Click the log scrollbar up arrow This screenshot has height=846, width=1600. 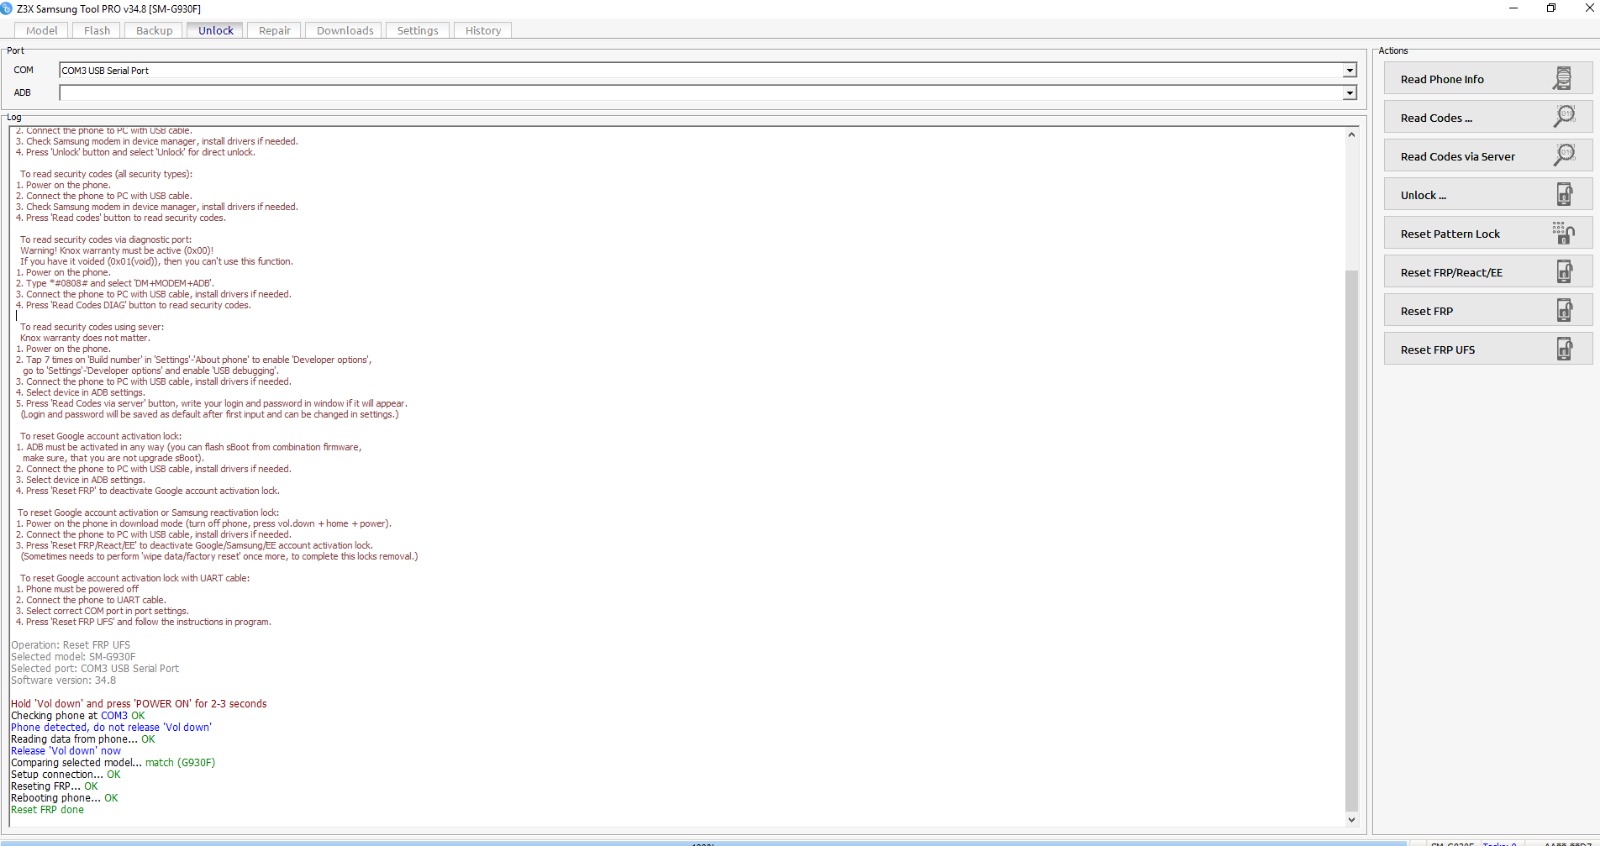pos(1351,135)
